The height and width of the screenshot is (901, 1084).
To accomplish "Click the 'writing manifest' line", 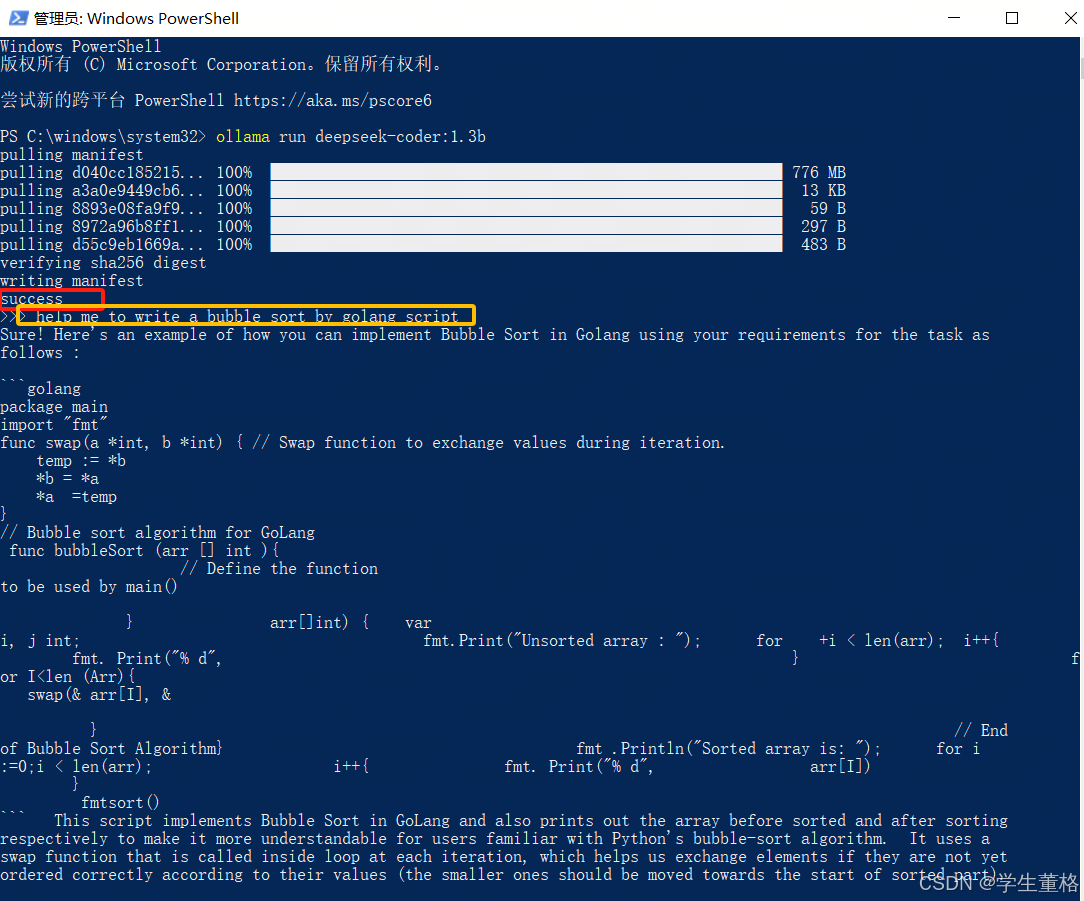I will pos(72,281).
